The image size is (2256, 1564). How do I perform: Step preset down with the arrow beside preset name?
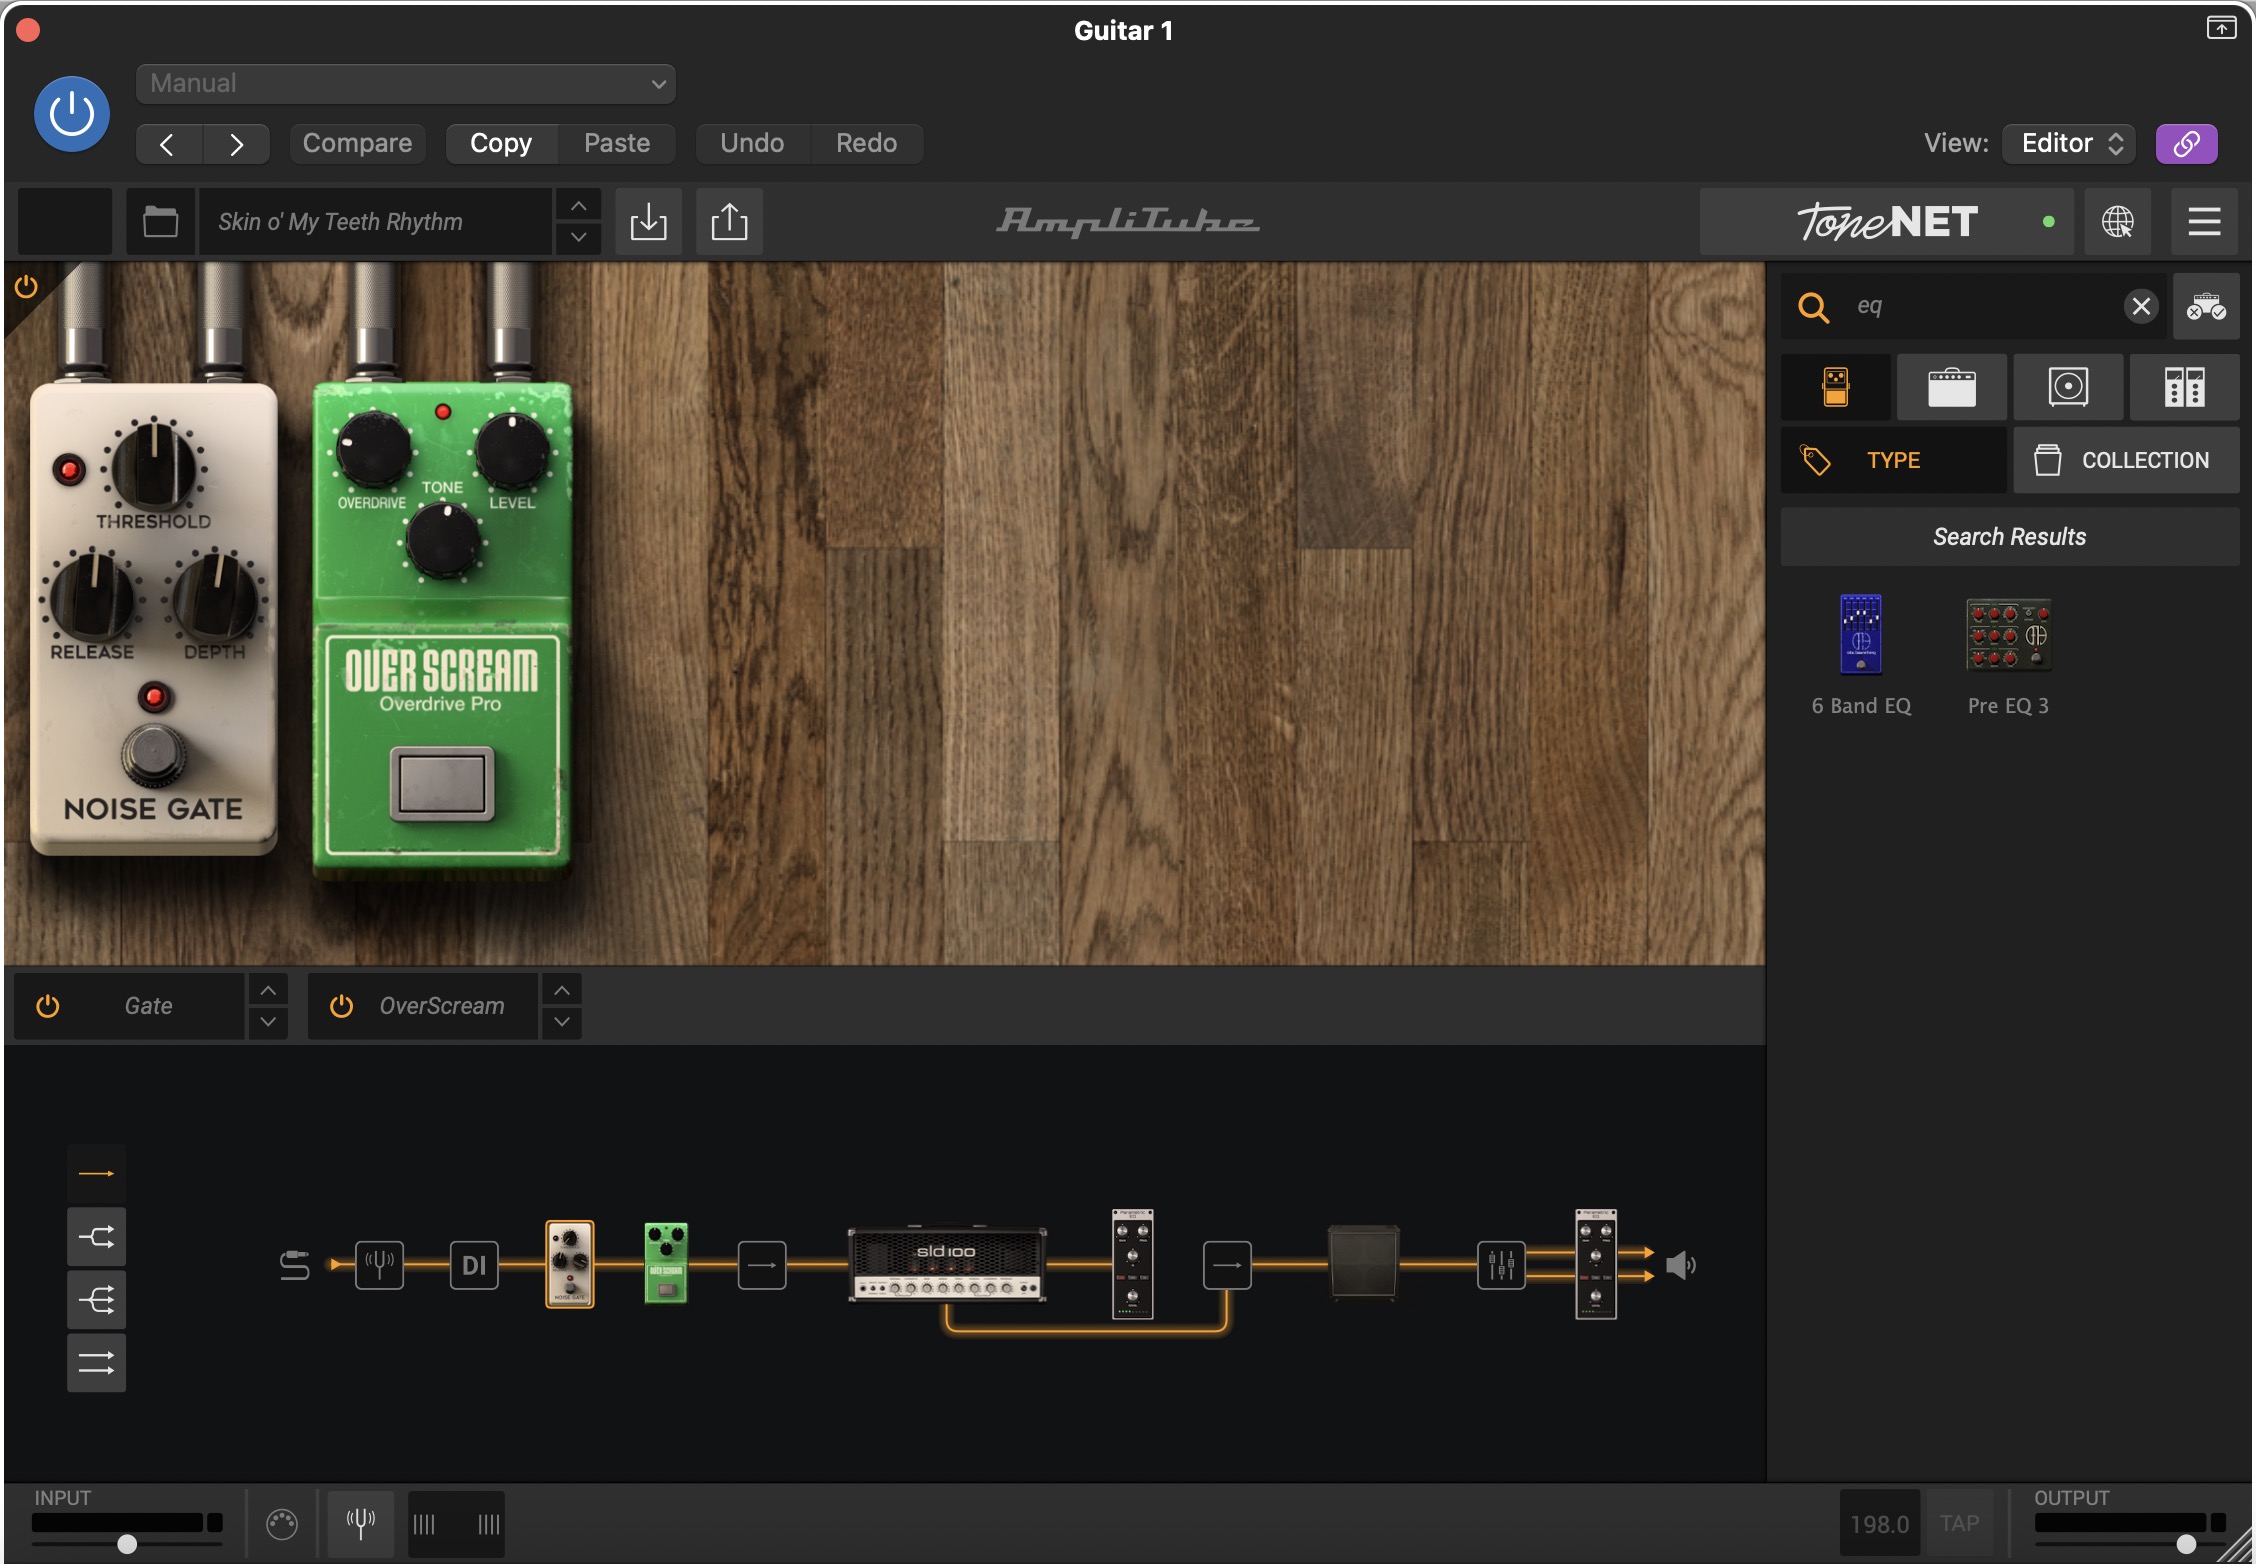click(578, 237)
